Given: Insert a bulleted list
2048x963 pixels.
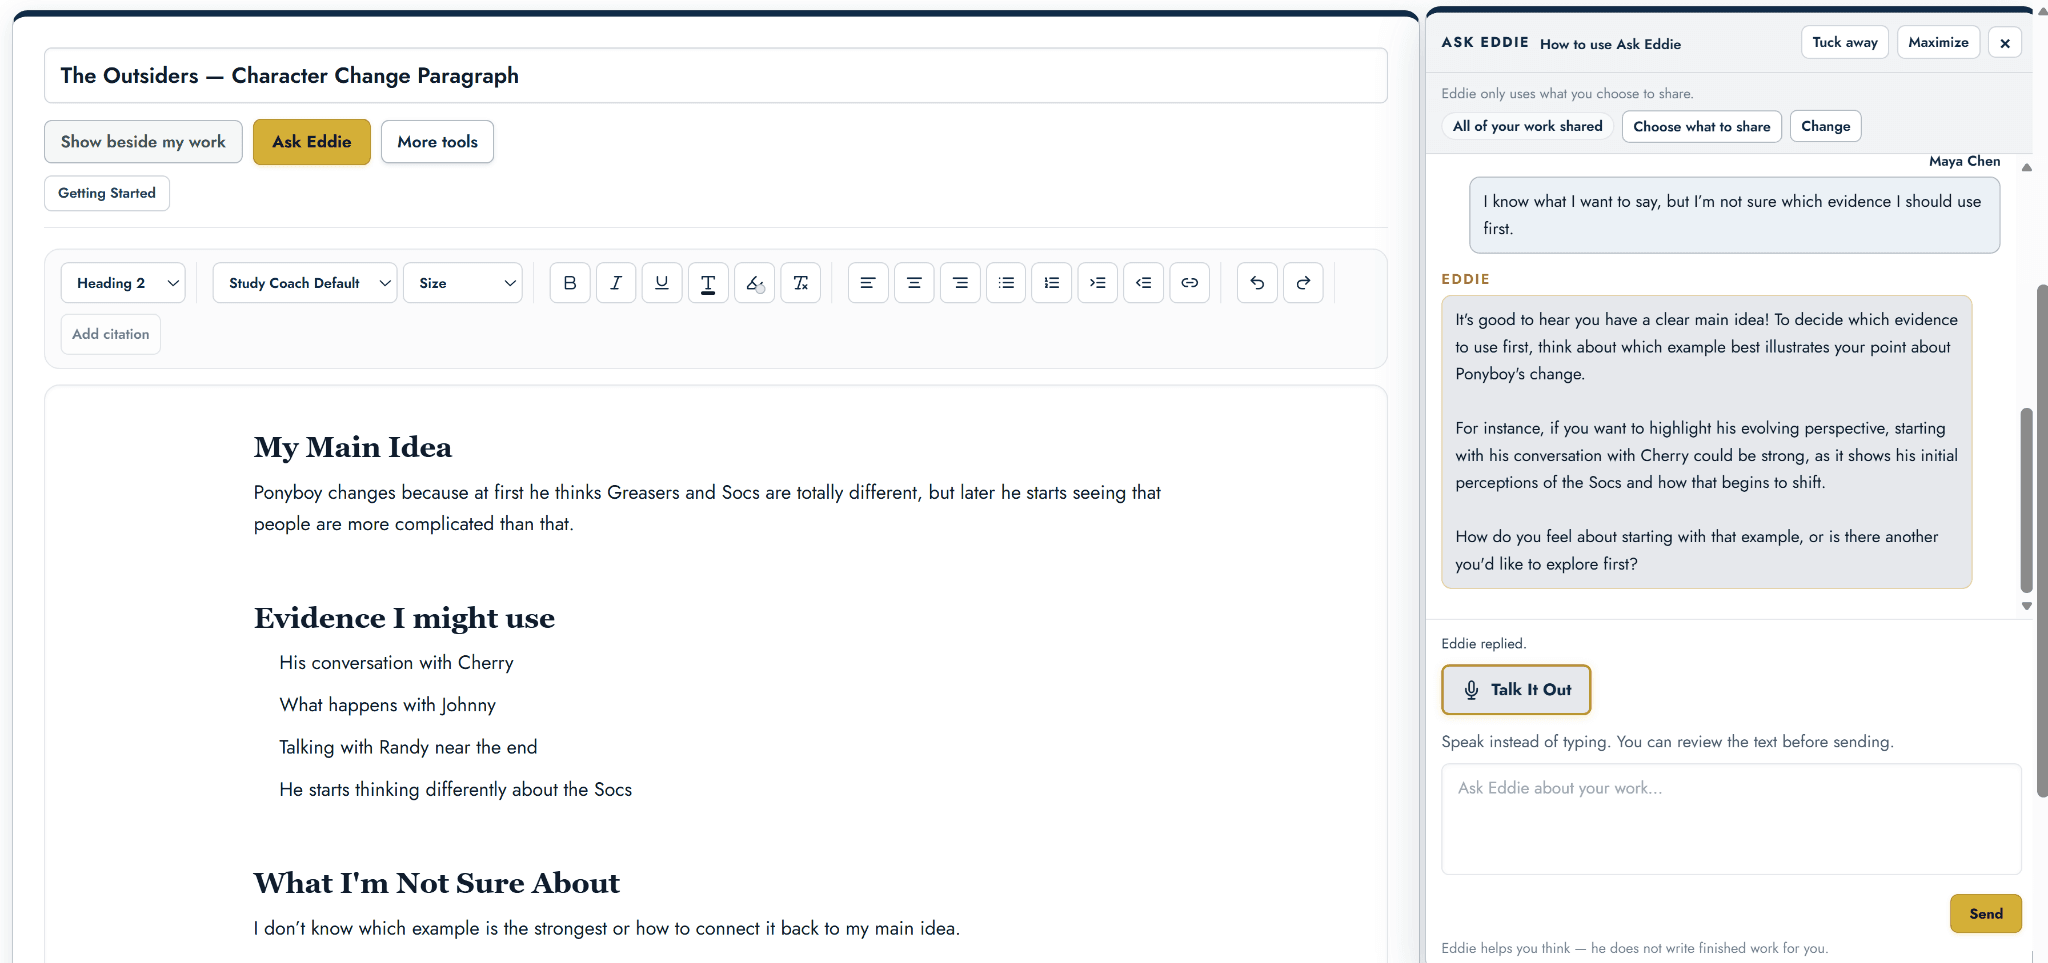Looking at the screenshot, I should pyautogui.click(x=1006, y=283).
